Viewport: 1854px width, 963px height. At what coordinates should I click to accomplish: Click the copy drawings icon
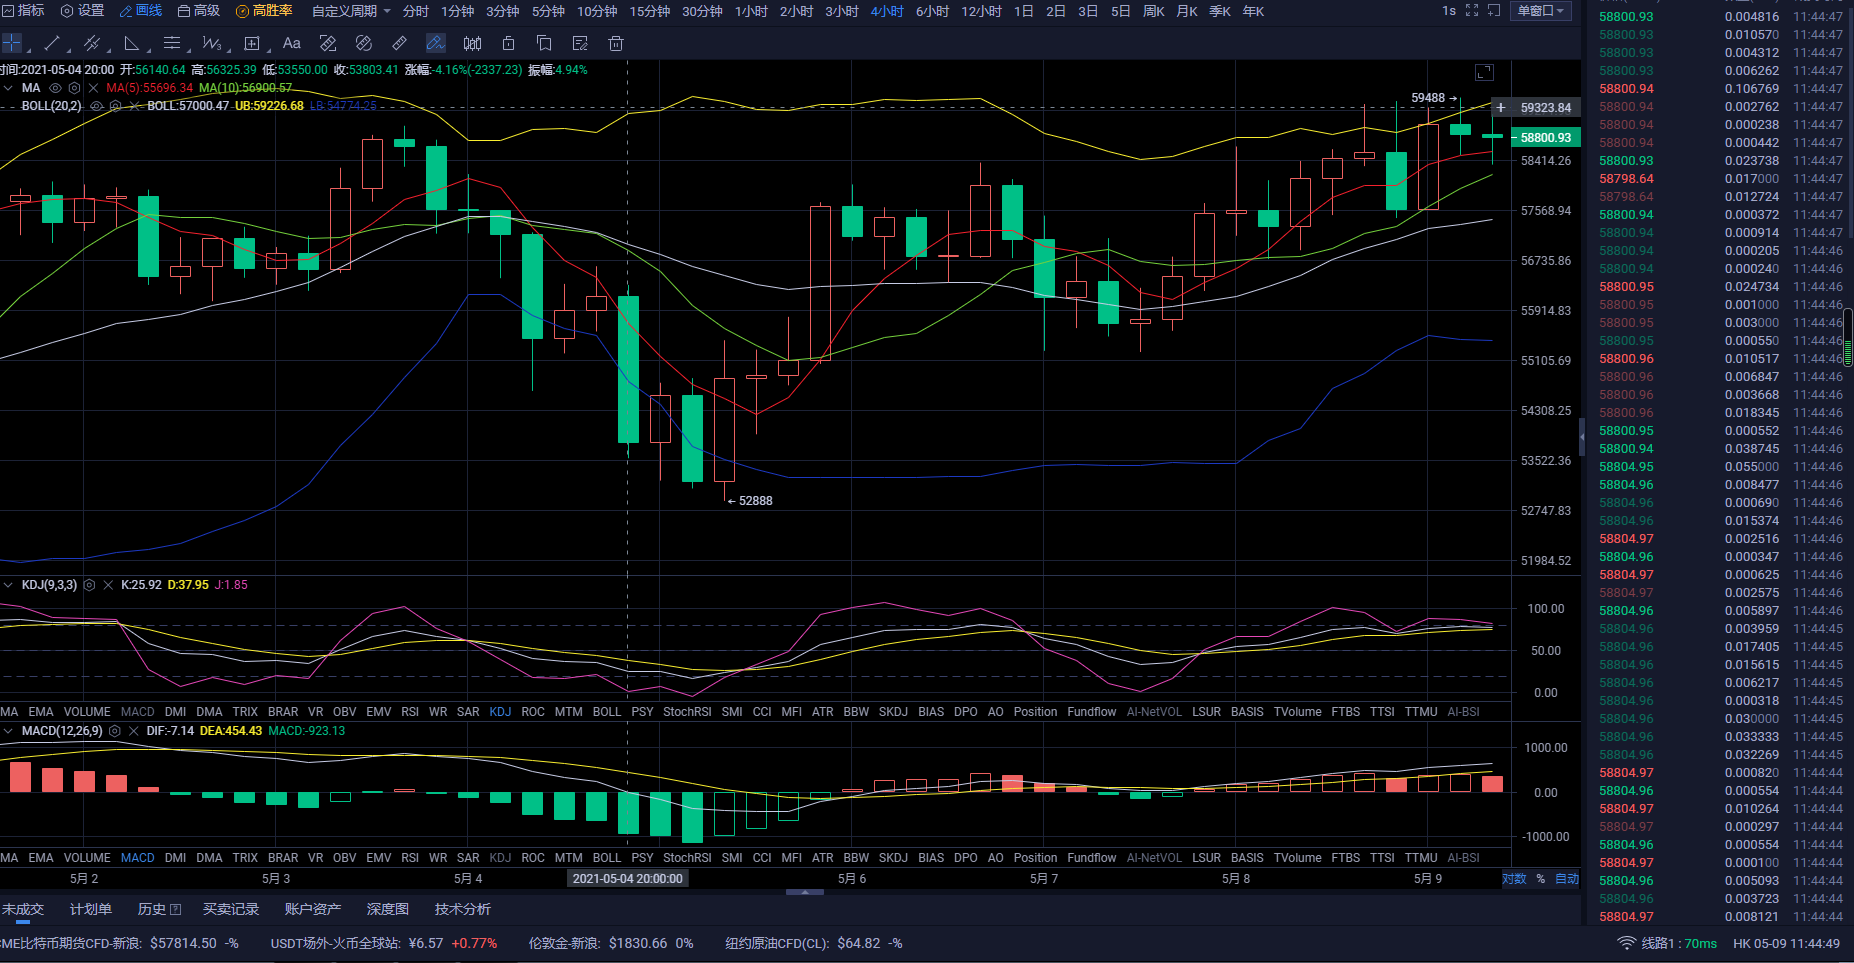click(544, 43)
